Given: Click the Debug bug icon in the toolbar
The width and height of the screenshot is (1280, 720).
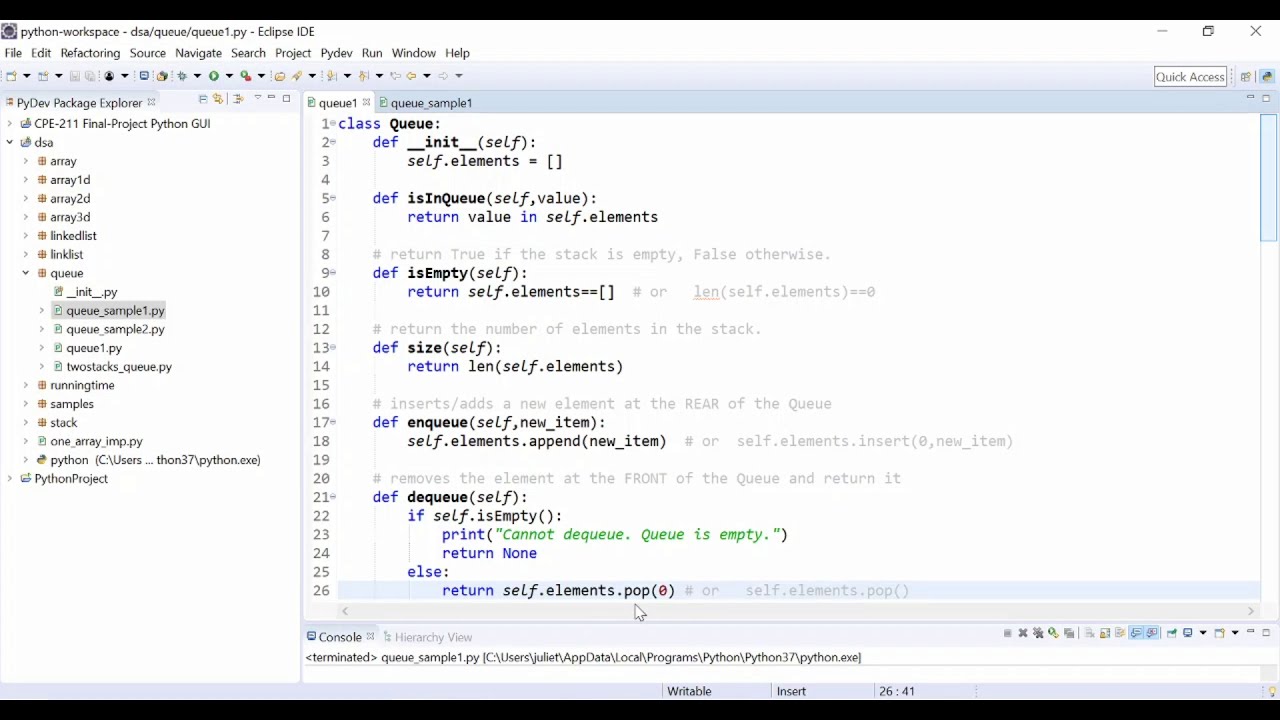Looking at the screenshot, I should click(x=182, y=76).
